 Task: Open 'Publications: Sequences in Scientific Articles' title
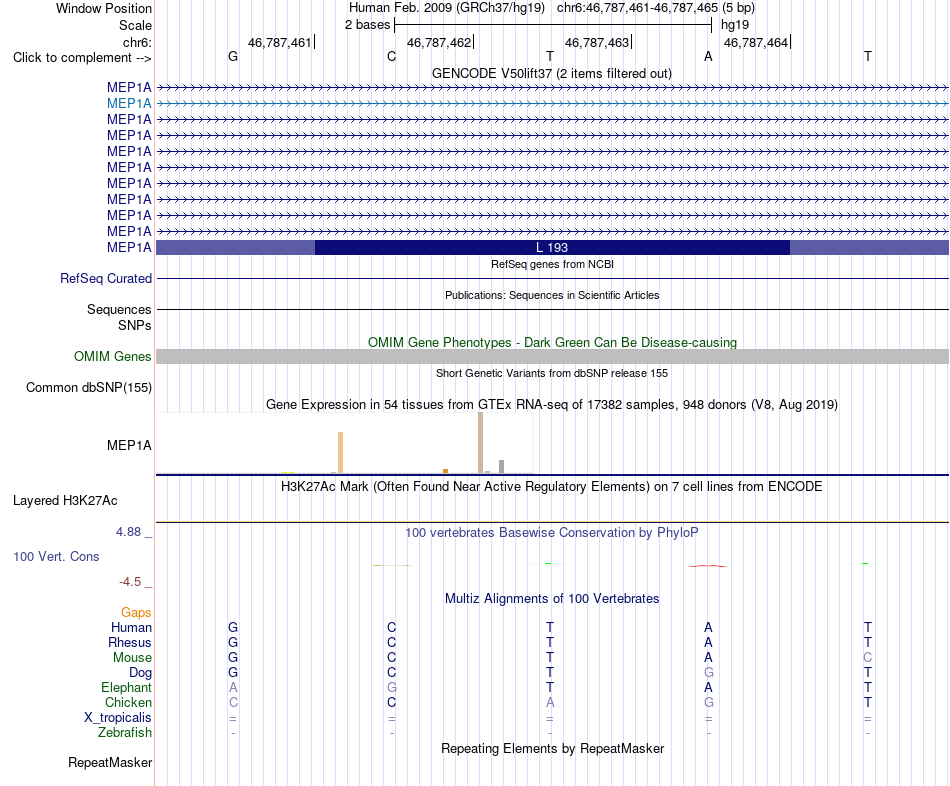click(552, 295)
